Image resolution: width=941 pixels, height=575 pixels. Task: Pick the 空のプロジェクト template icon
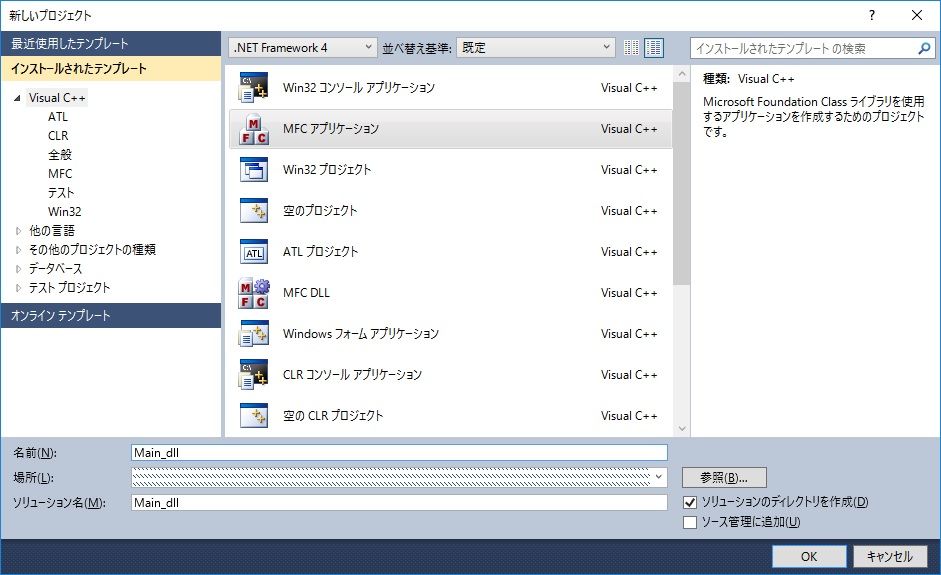[254, 211]
